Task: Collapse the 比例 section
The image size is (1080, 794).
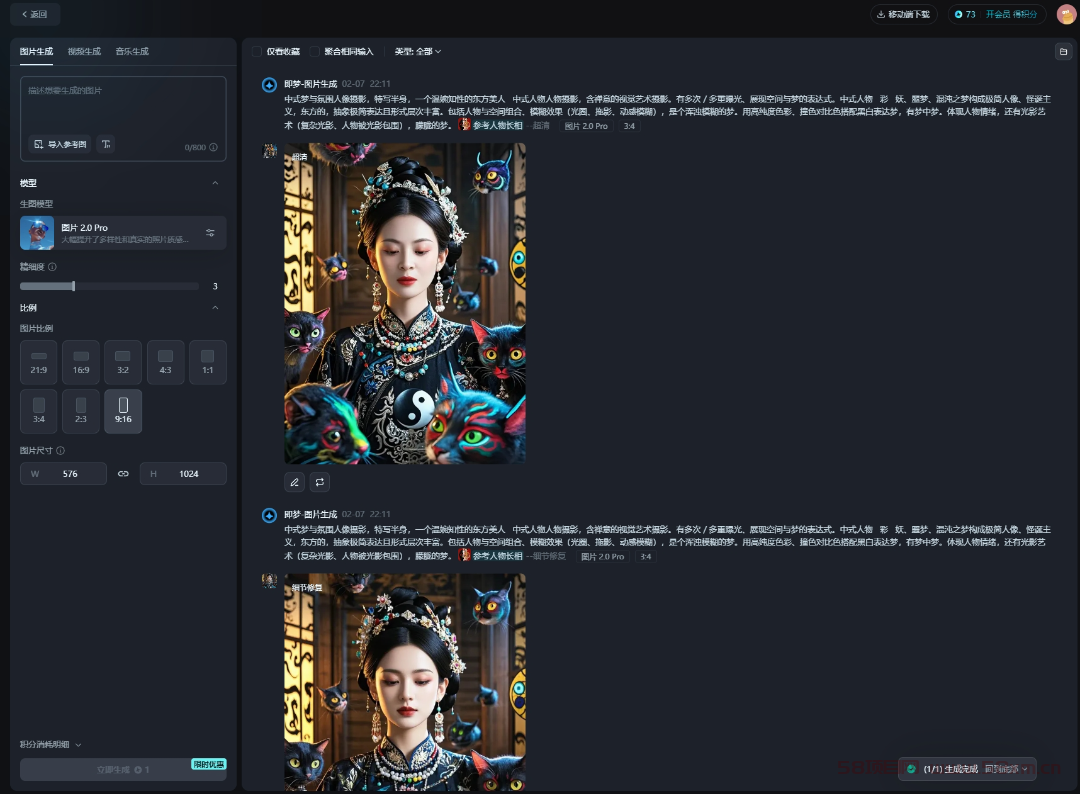Action: tap(215, 308)
